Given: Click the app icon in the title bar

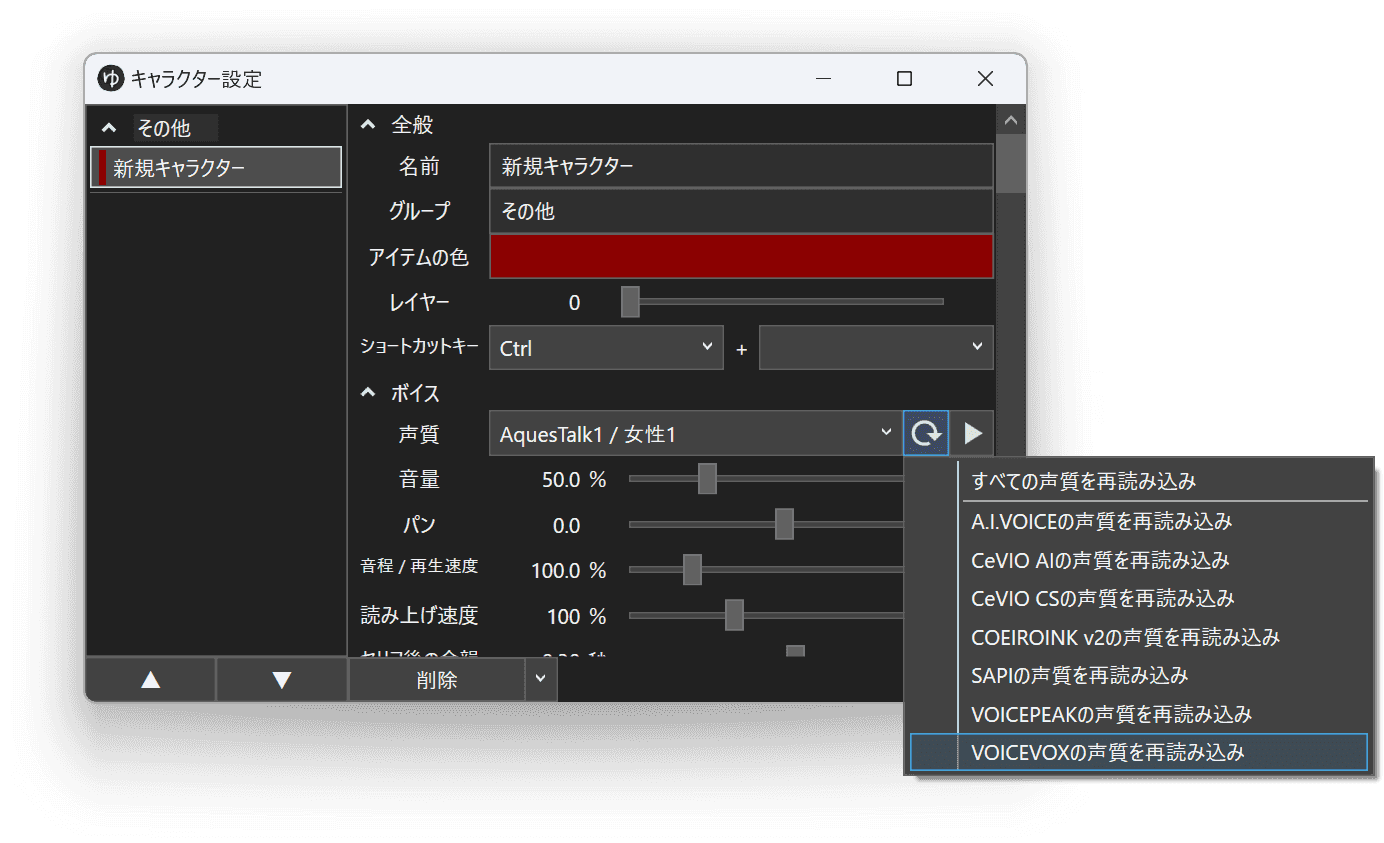Looking at the screenshot, I should point(111,78).
